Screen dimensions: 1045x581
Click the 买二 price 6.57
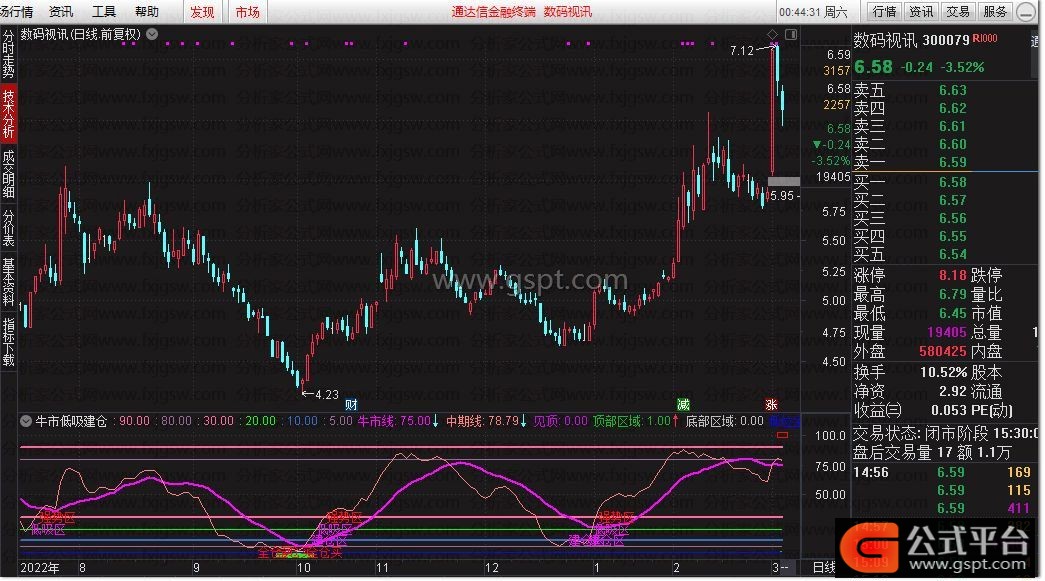point(952,200)
